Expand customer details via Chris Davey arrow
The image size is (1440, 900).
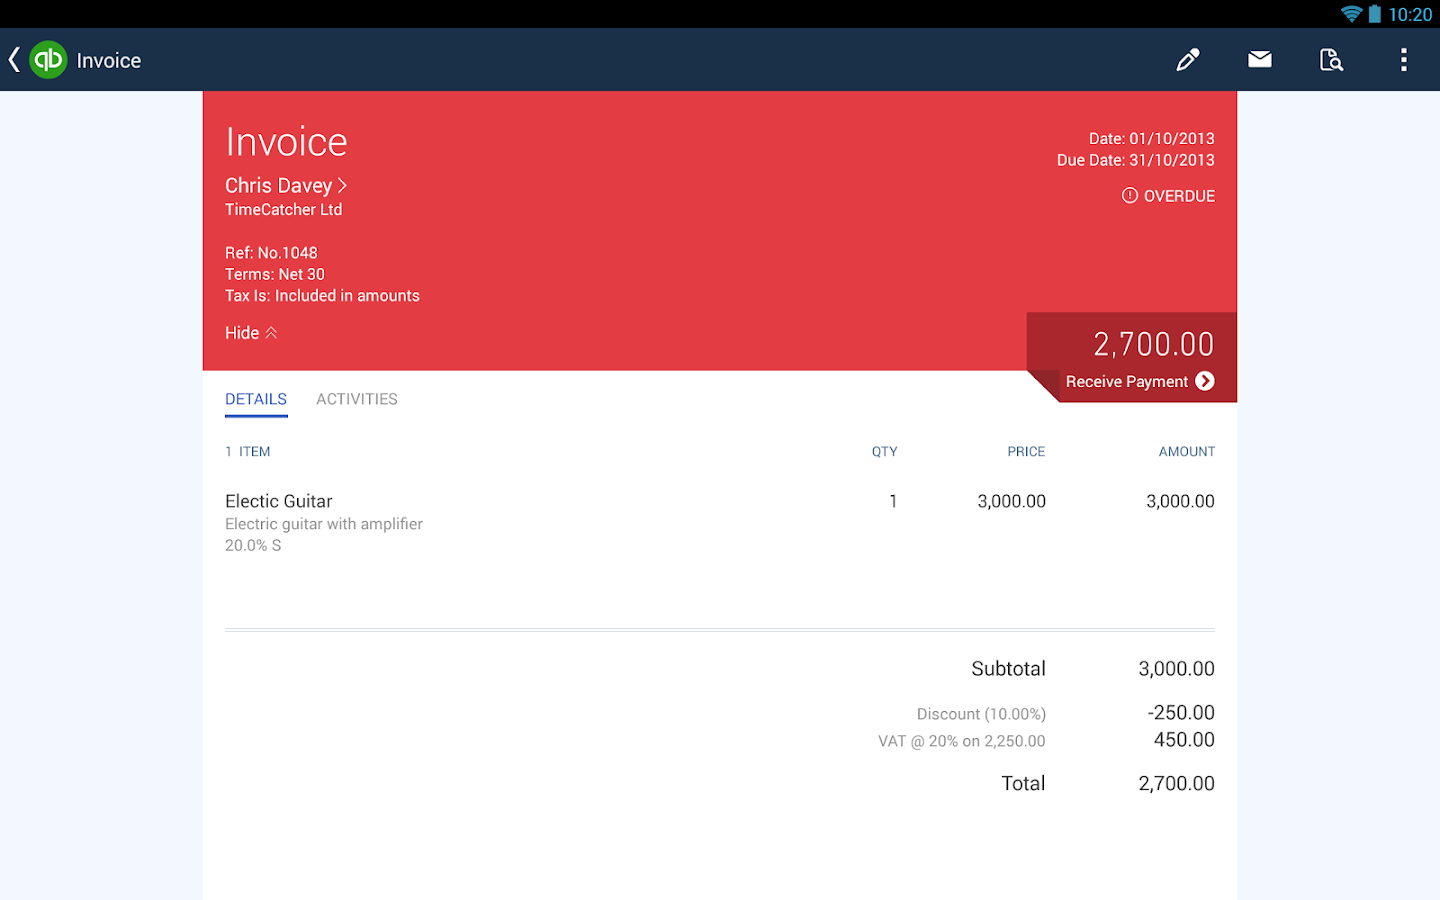click(341, 185)
